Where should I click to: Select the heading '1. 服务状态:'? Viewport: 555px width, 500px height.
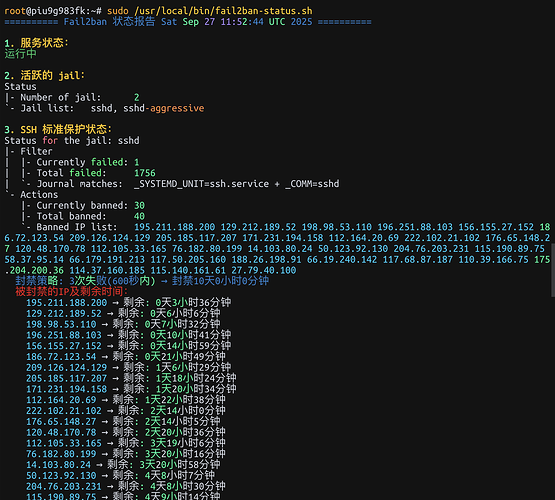point(36,43)
